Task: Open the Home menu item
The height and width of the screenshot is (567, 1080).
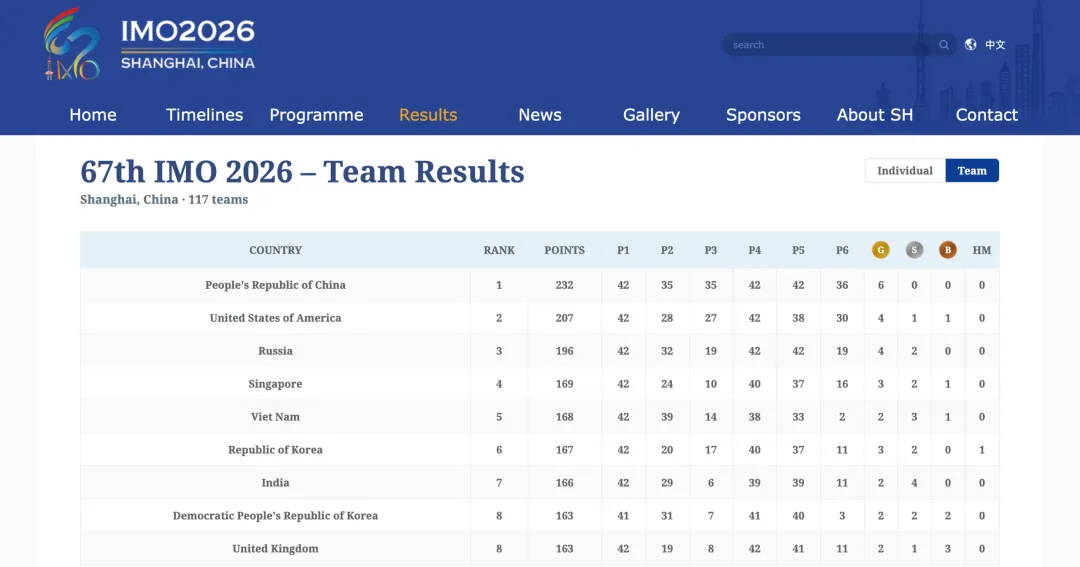Action: [93, 115]
